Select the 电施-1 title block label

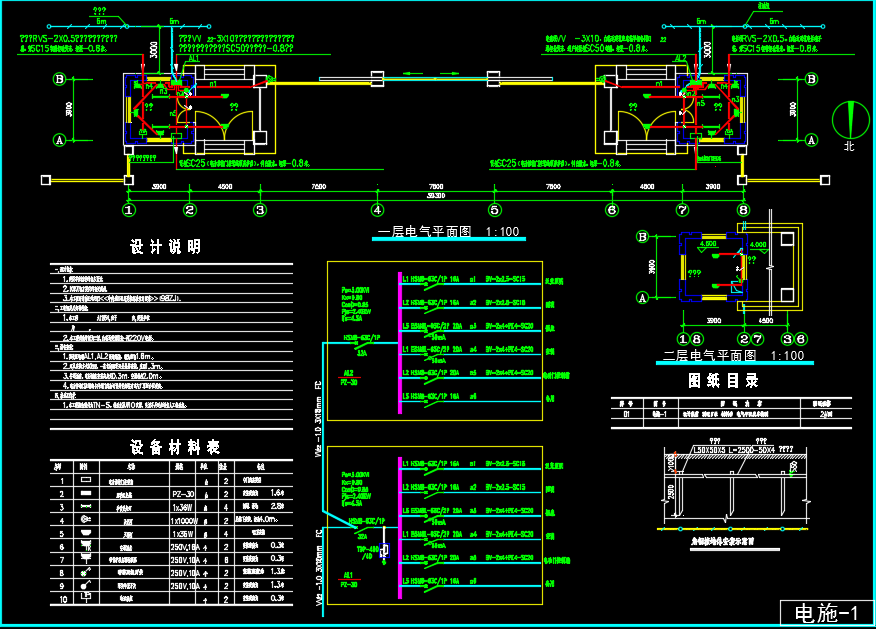pyautogui.click(x=826, y=613)
